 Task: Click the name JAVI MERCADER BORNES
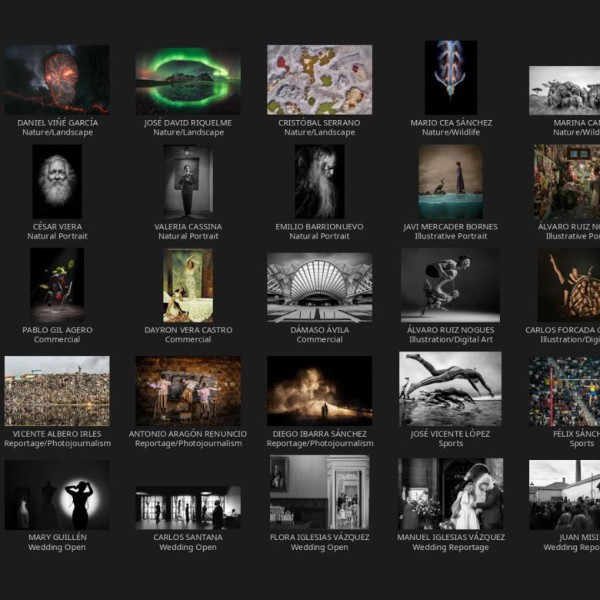pyautogui.click(x=450, y=227)
